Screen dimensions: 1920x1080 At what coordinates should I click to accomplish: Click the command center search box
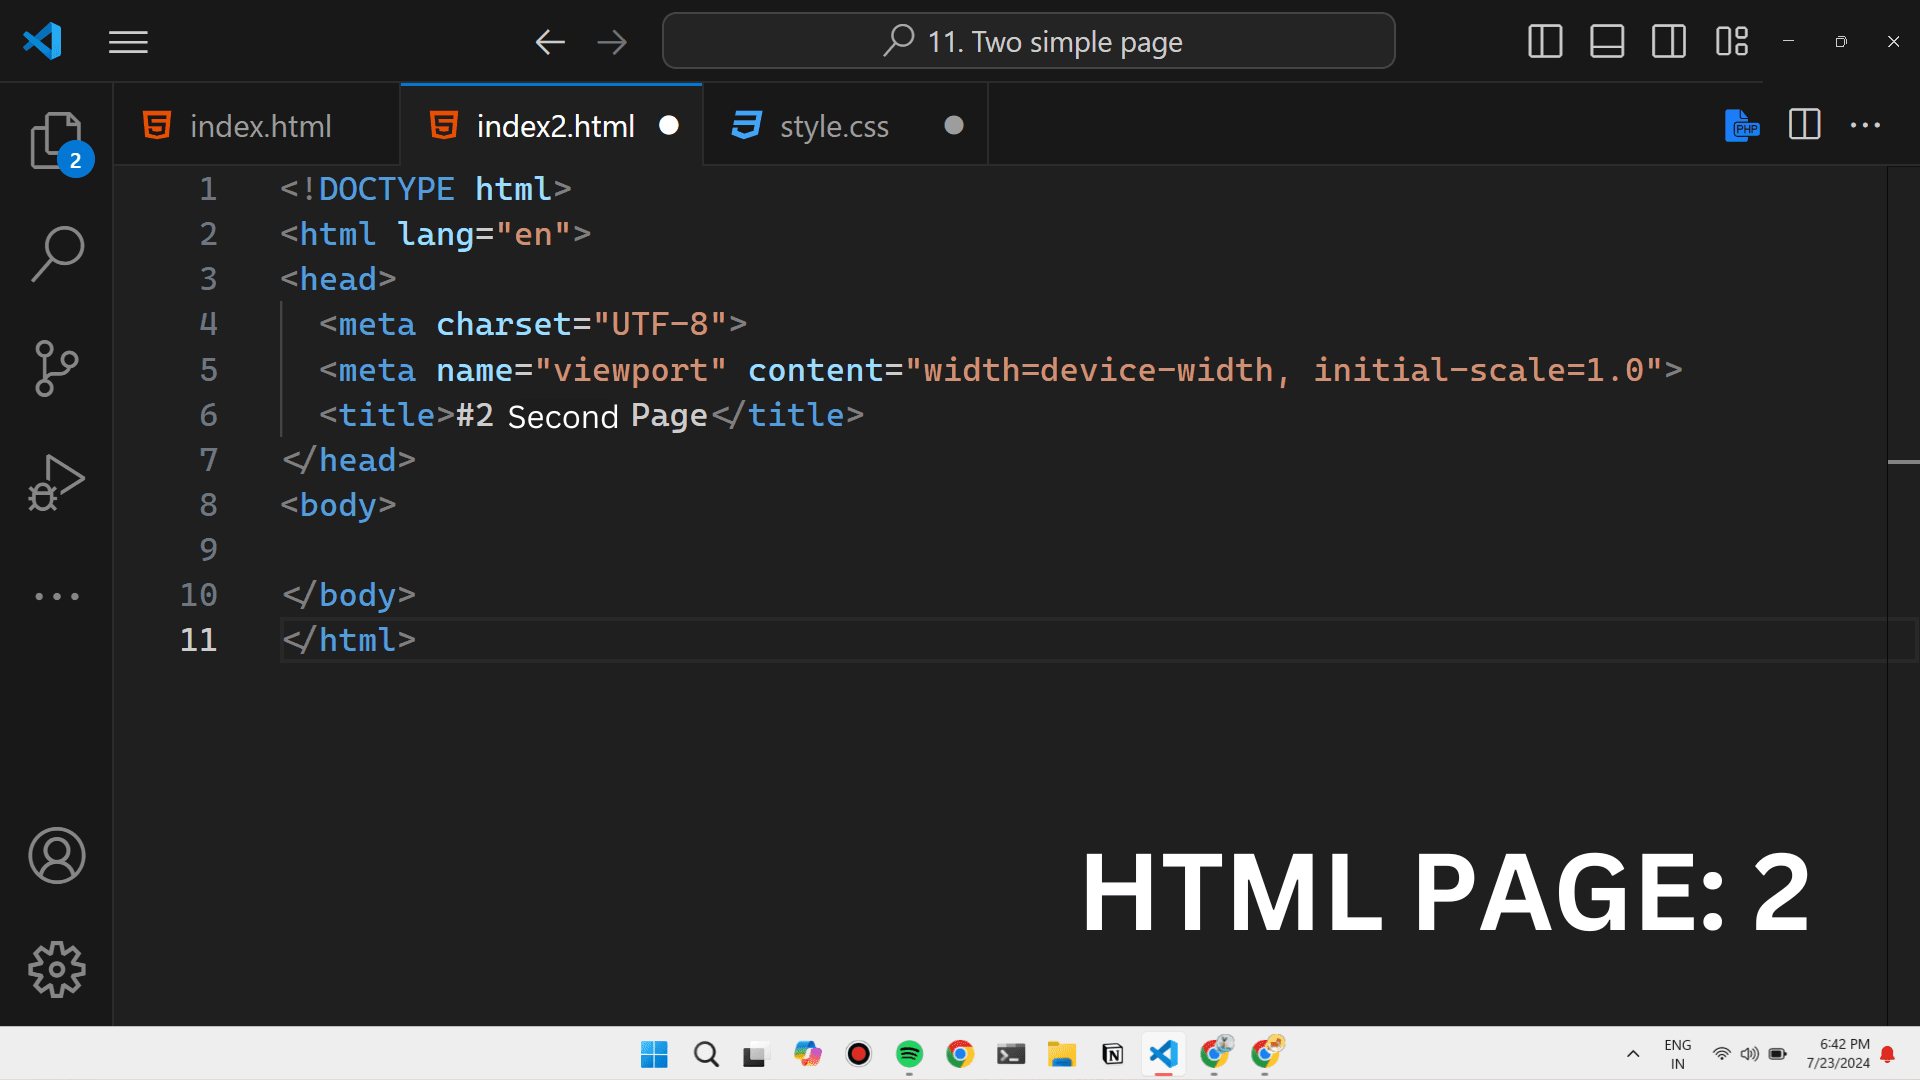(1029, 41)
